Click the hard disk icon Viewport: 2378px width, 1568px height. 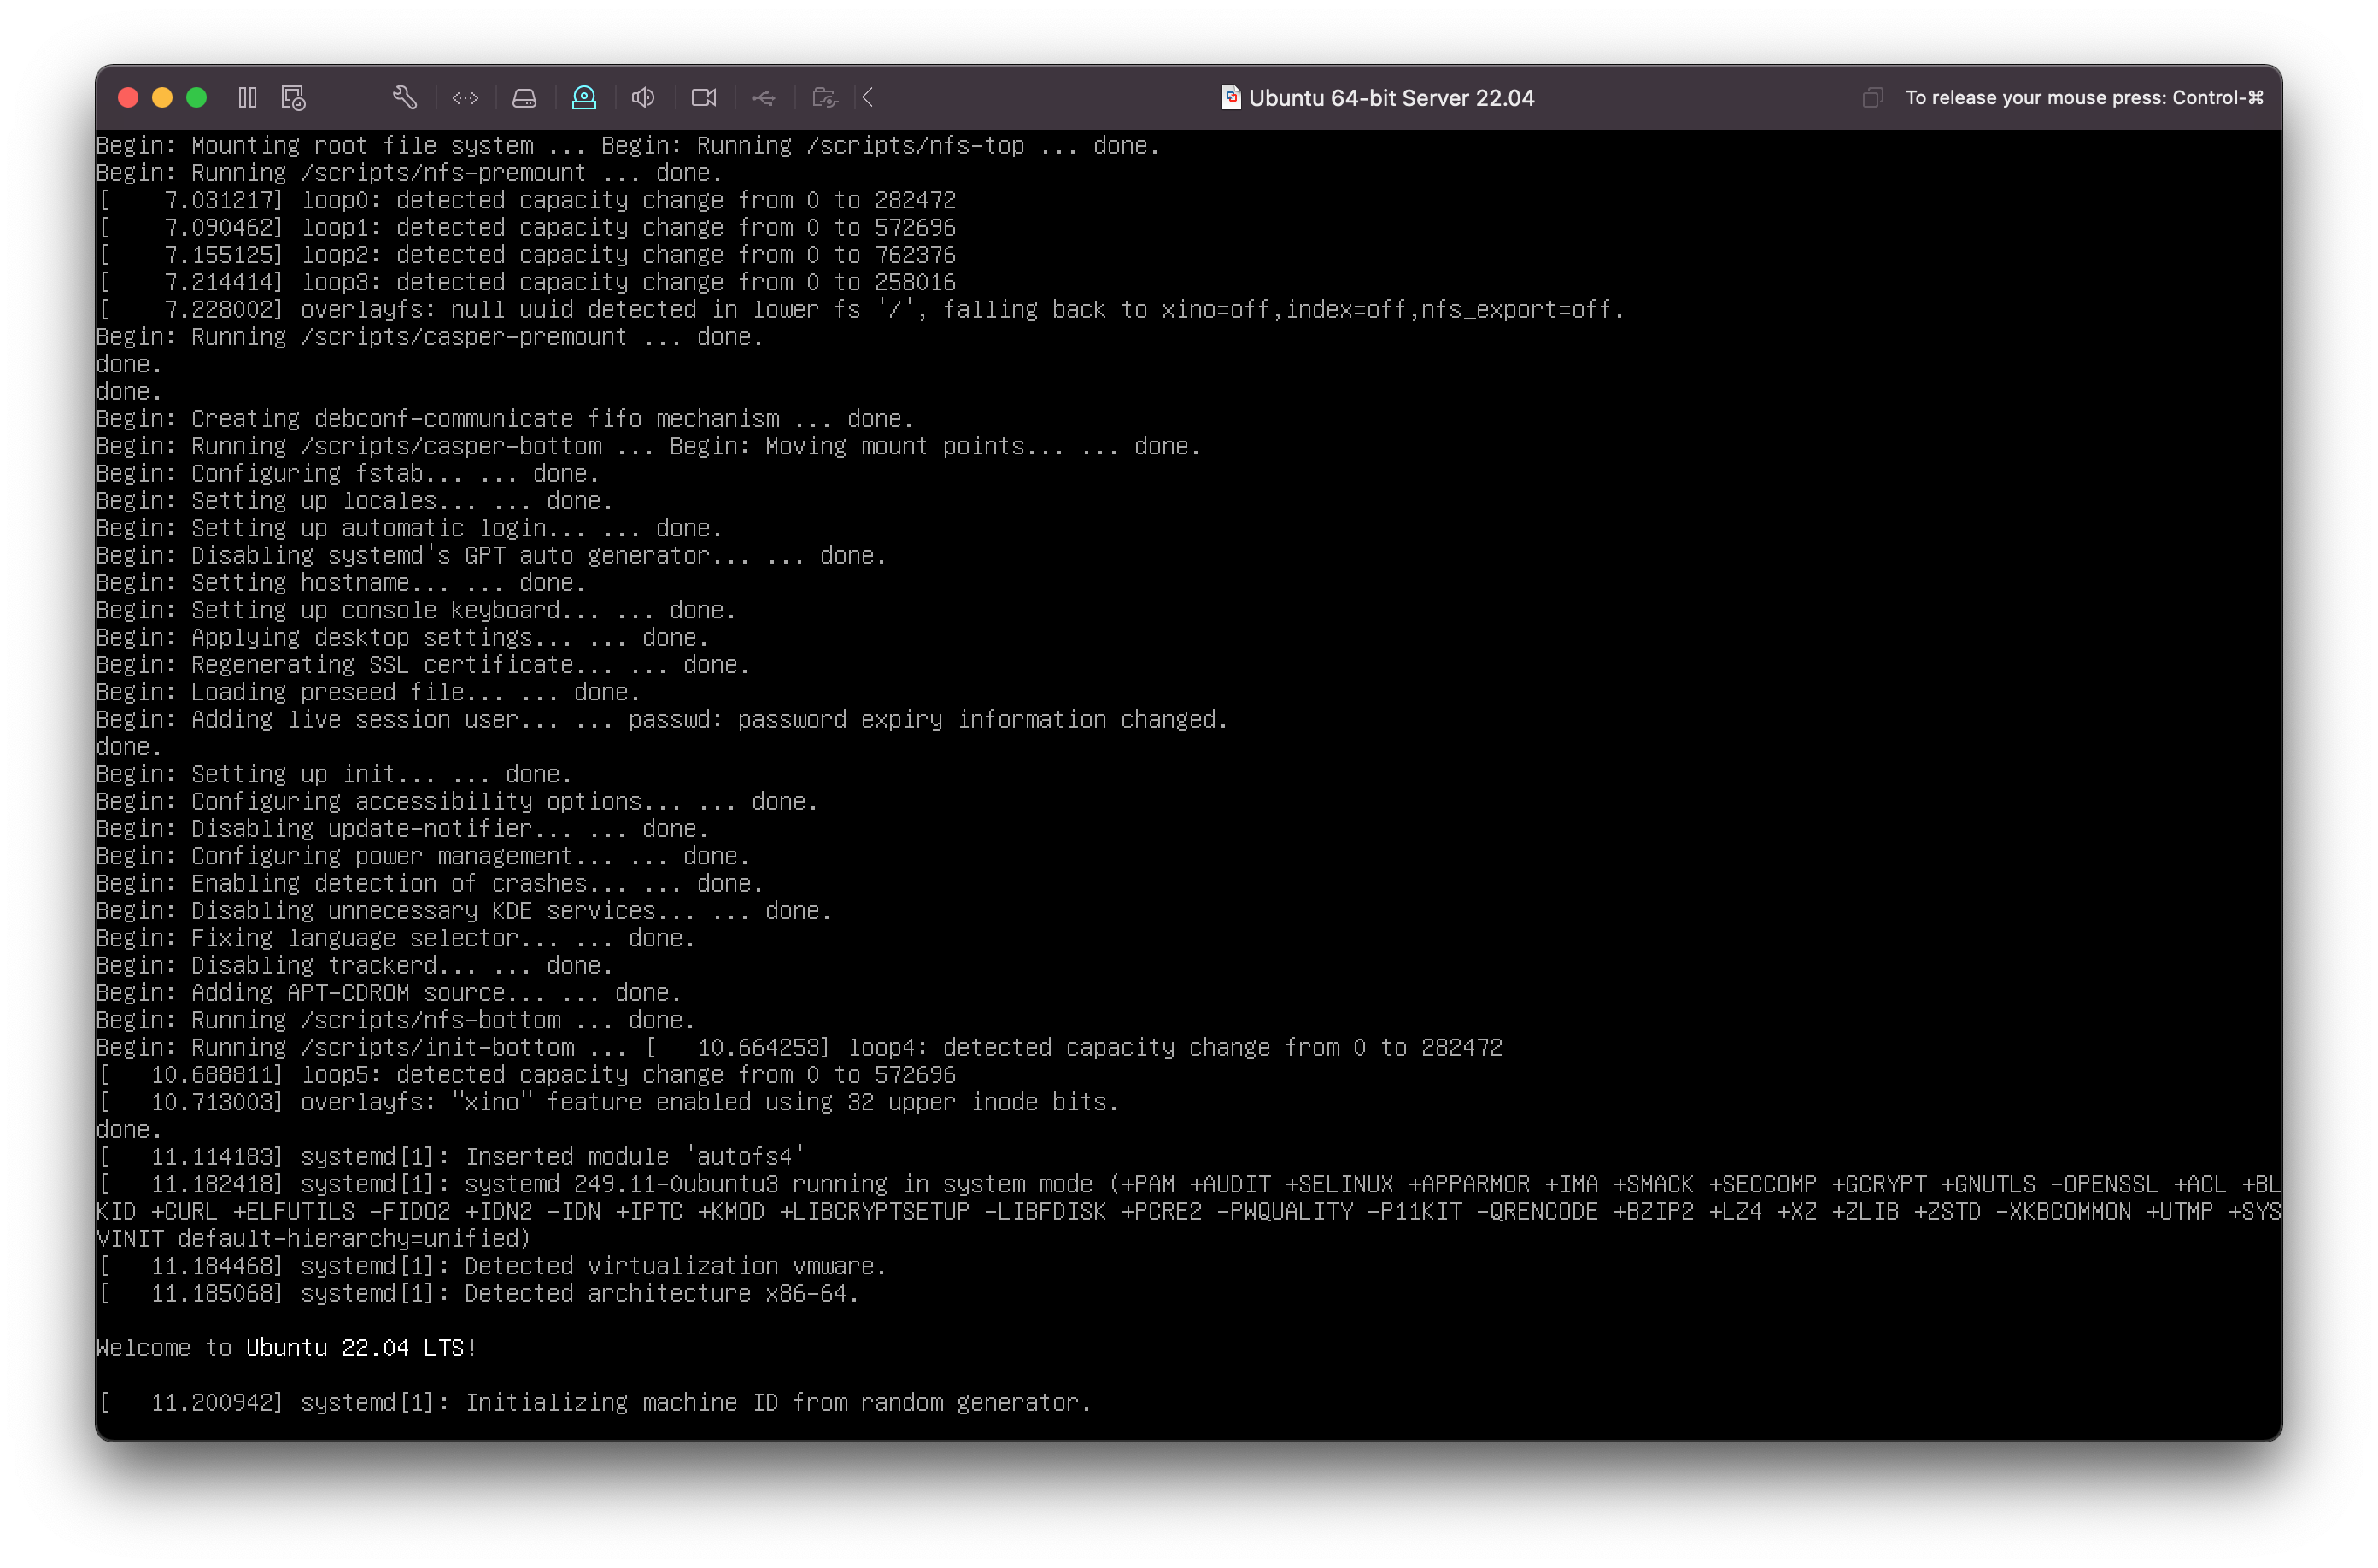(x=524, y=97)
